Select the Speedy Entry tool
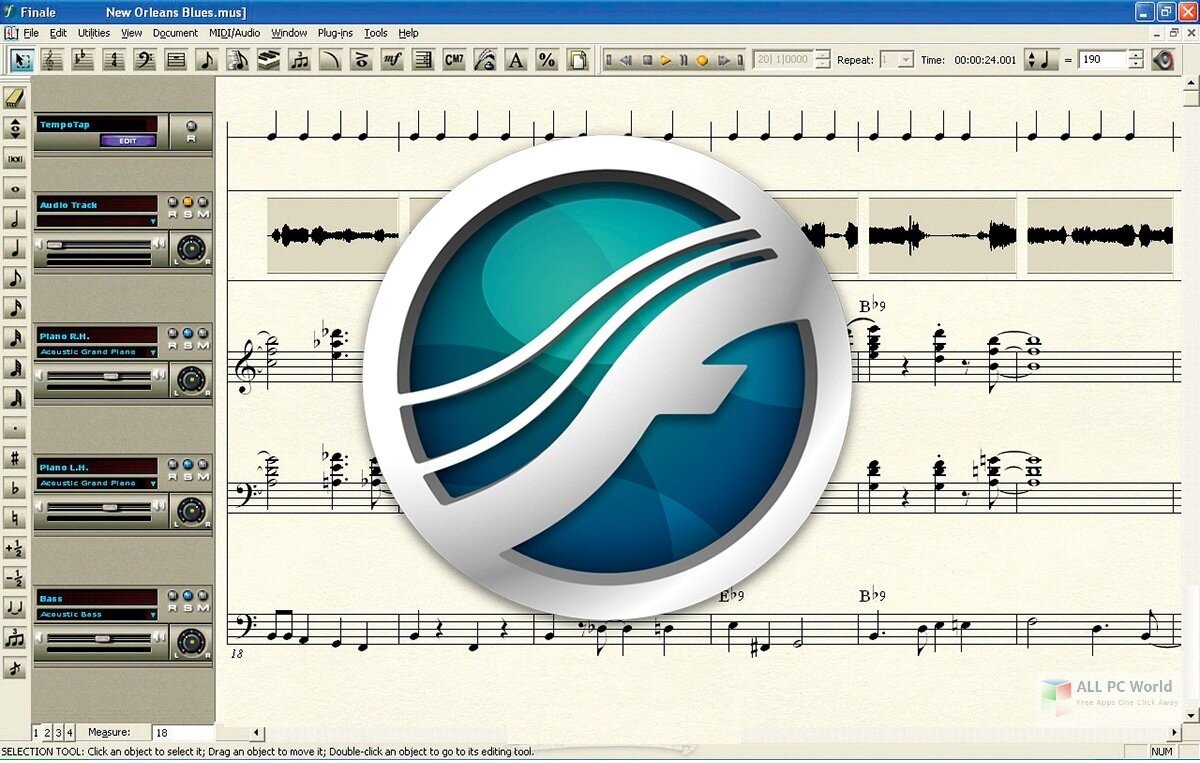This screenshot has height=763, width=1200. coord(238,60)
